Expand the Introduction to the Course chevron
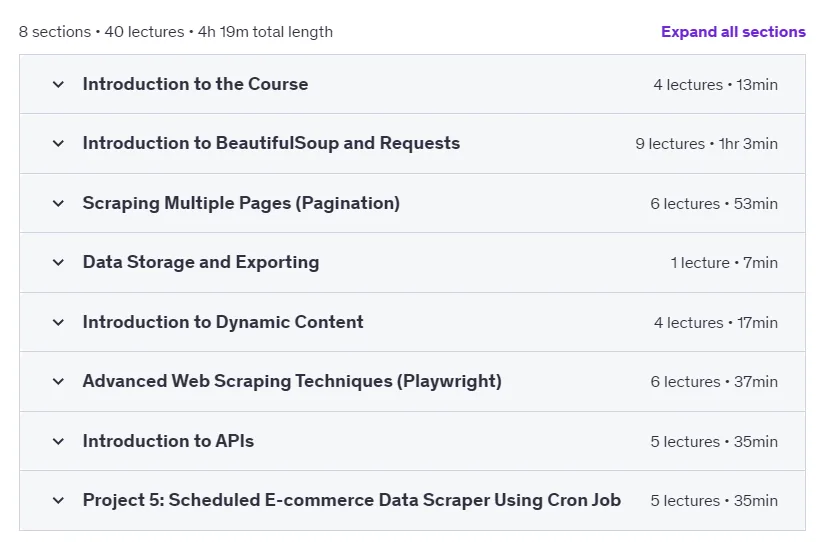This screenshot has height=542, width=817. click(x=58, y=84)
